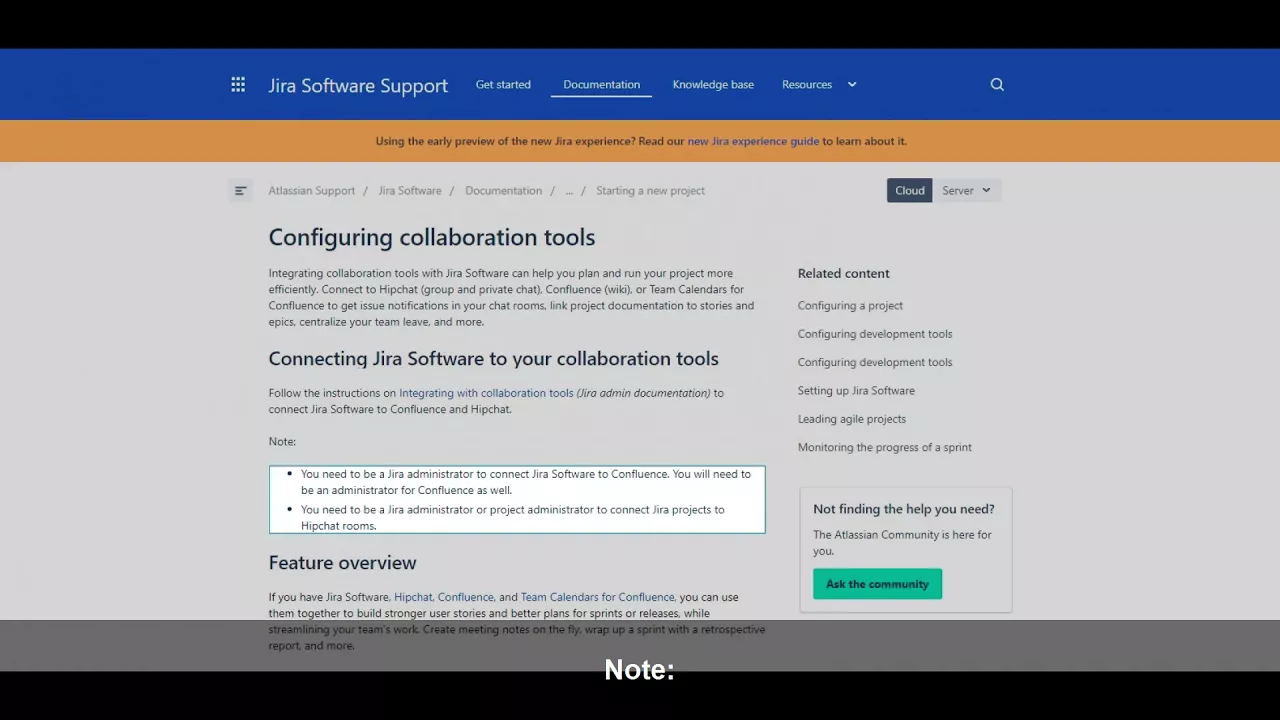Follow the Confluence link in Feature overview
This screenshot has height=720, width=1280.
pyautogui.click(x=466, y=597)
